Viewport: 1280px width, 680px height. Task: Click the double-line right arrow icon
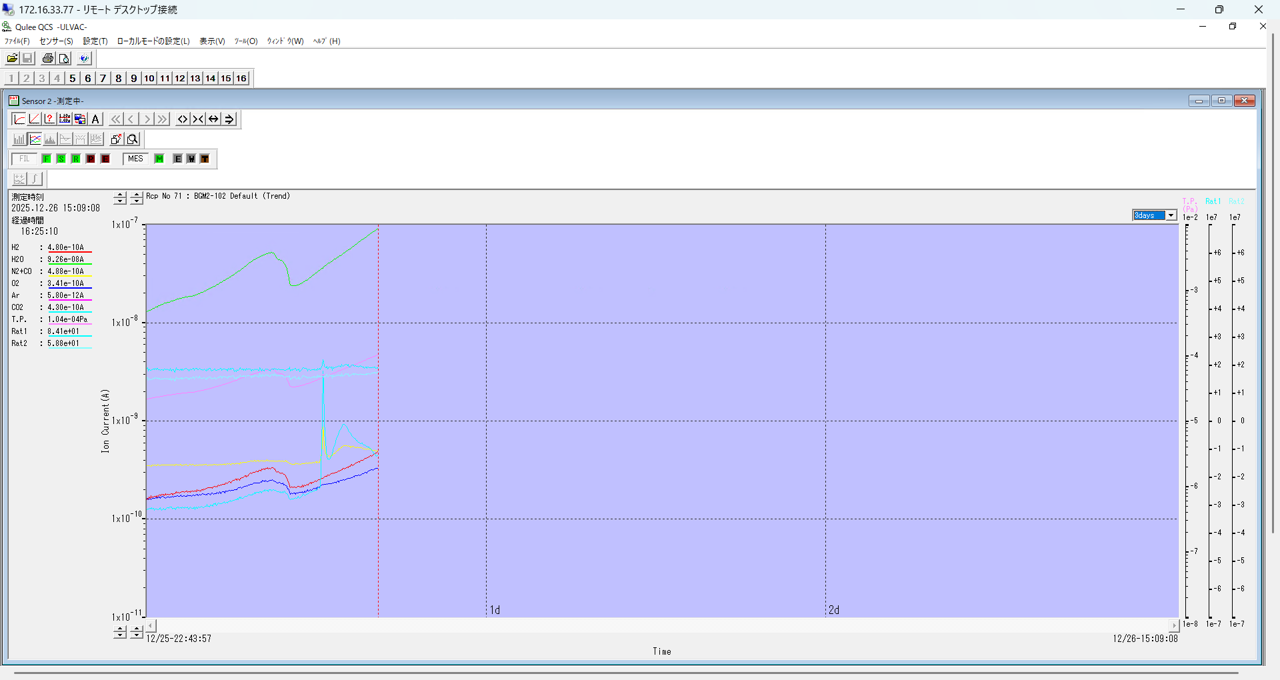[229, 119]
